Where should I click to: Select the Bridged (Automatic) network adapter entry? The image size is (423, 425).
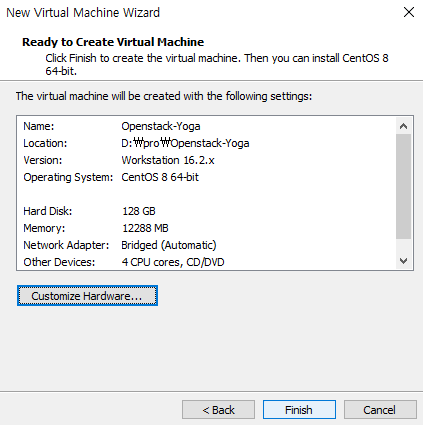click(x=169, y=245)
